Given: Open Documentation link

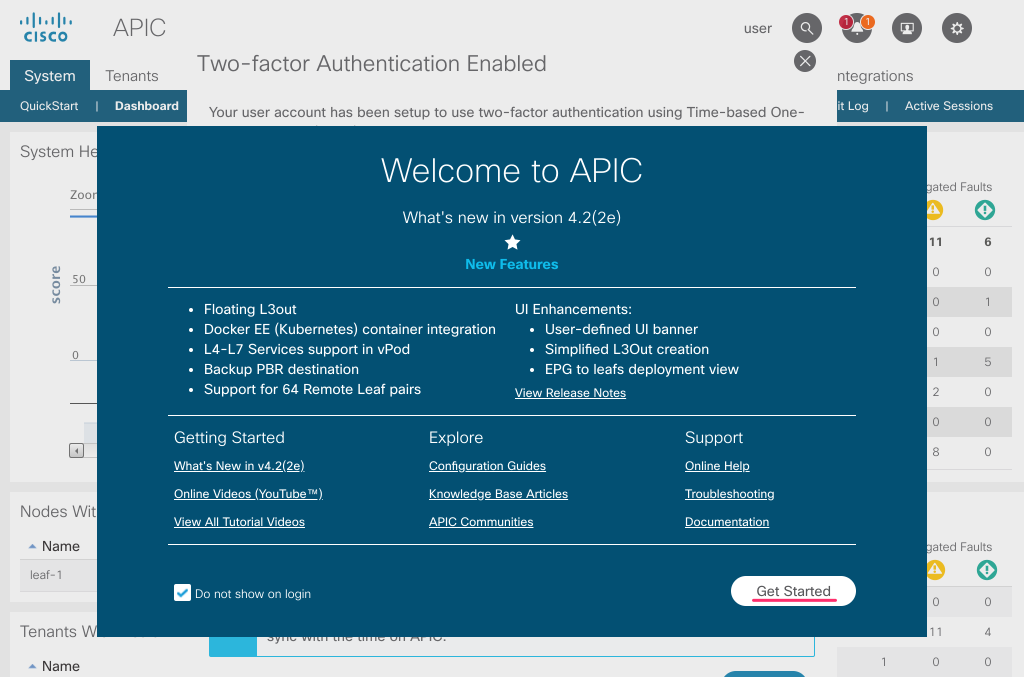Looking at the screenshot, I should click(x=727, y=522).
